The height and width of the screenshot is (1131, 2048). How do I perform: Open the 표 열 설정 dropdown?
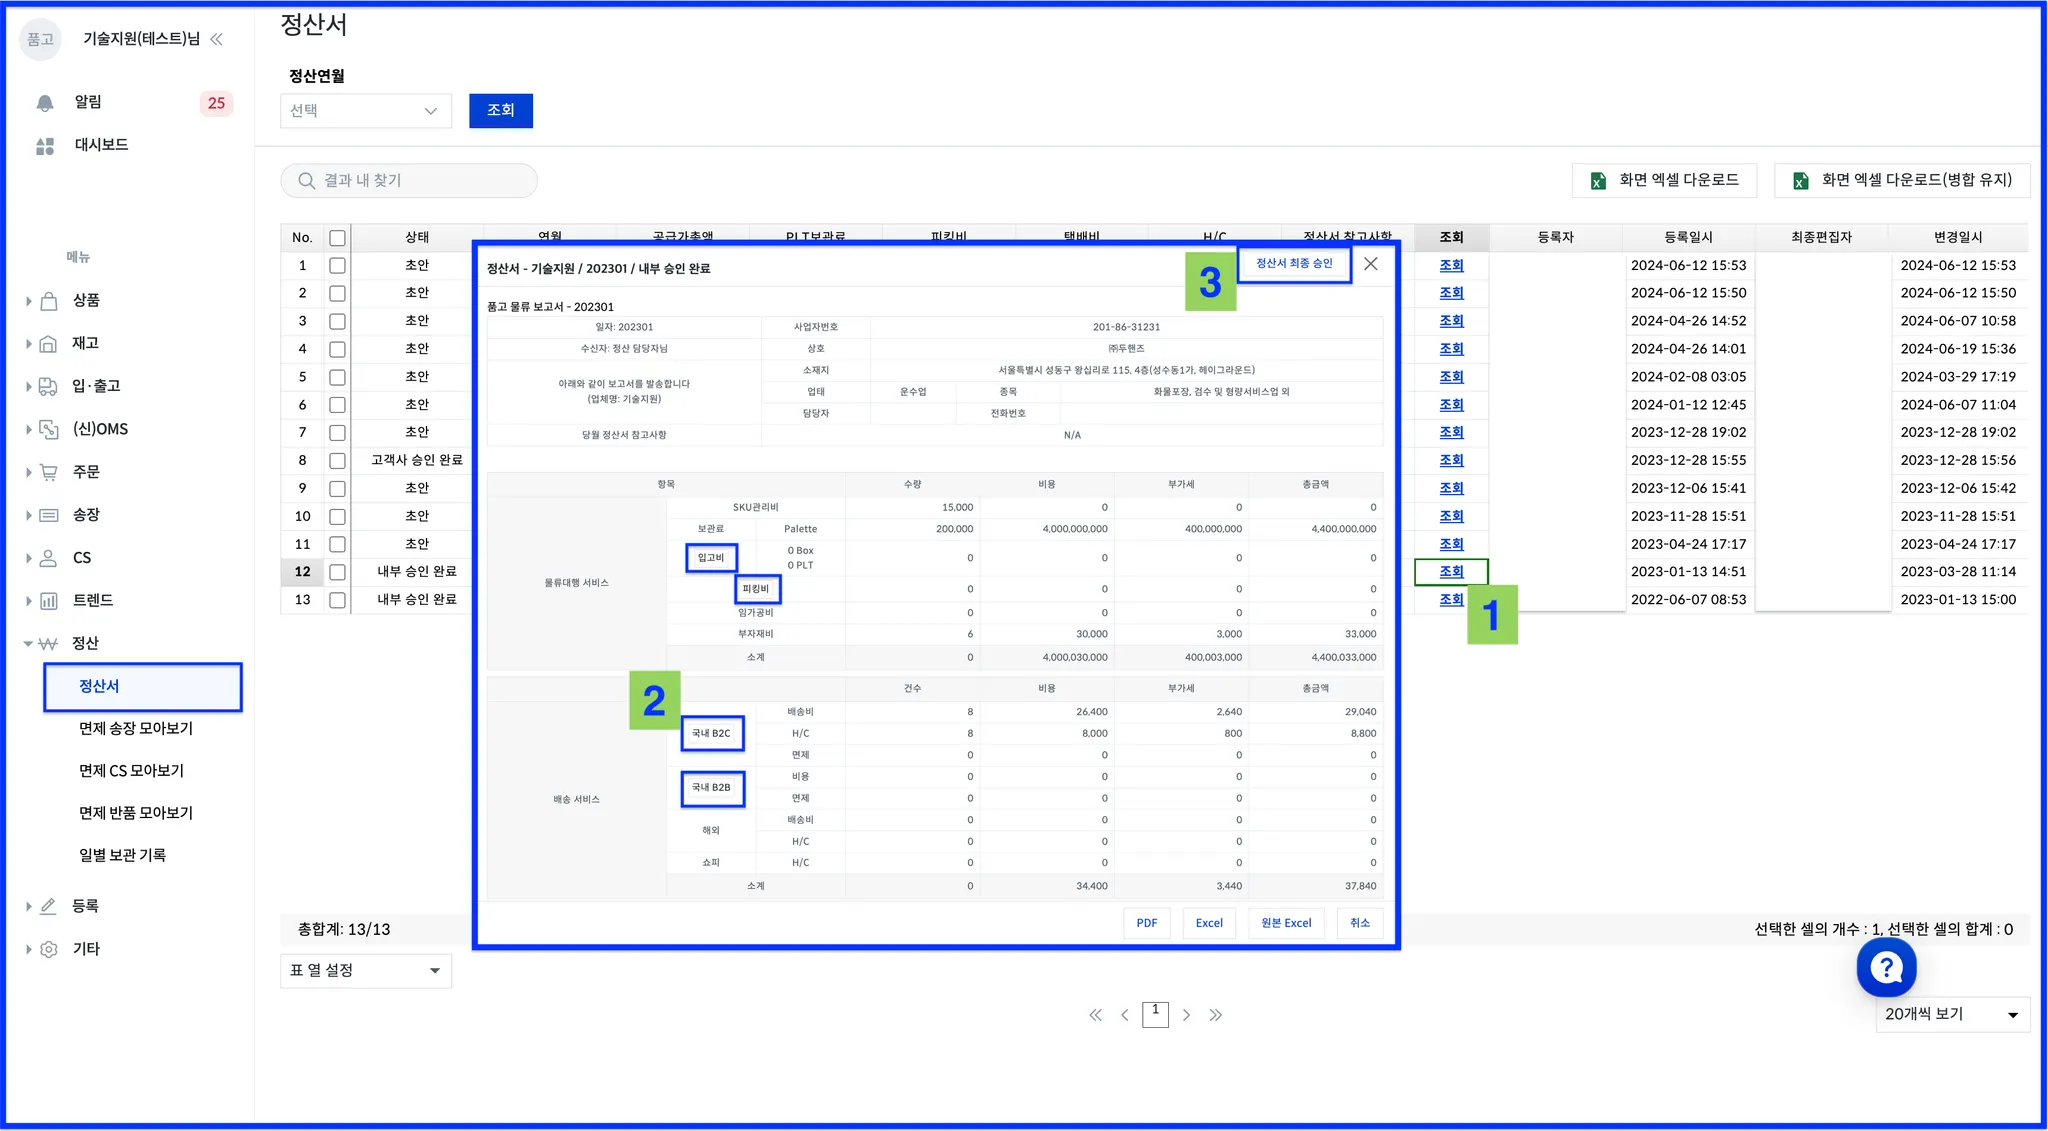(365, 971)
